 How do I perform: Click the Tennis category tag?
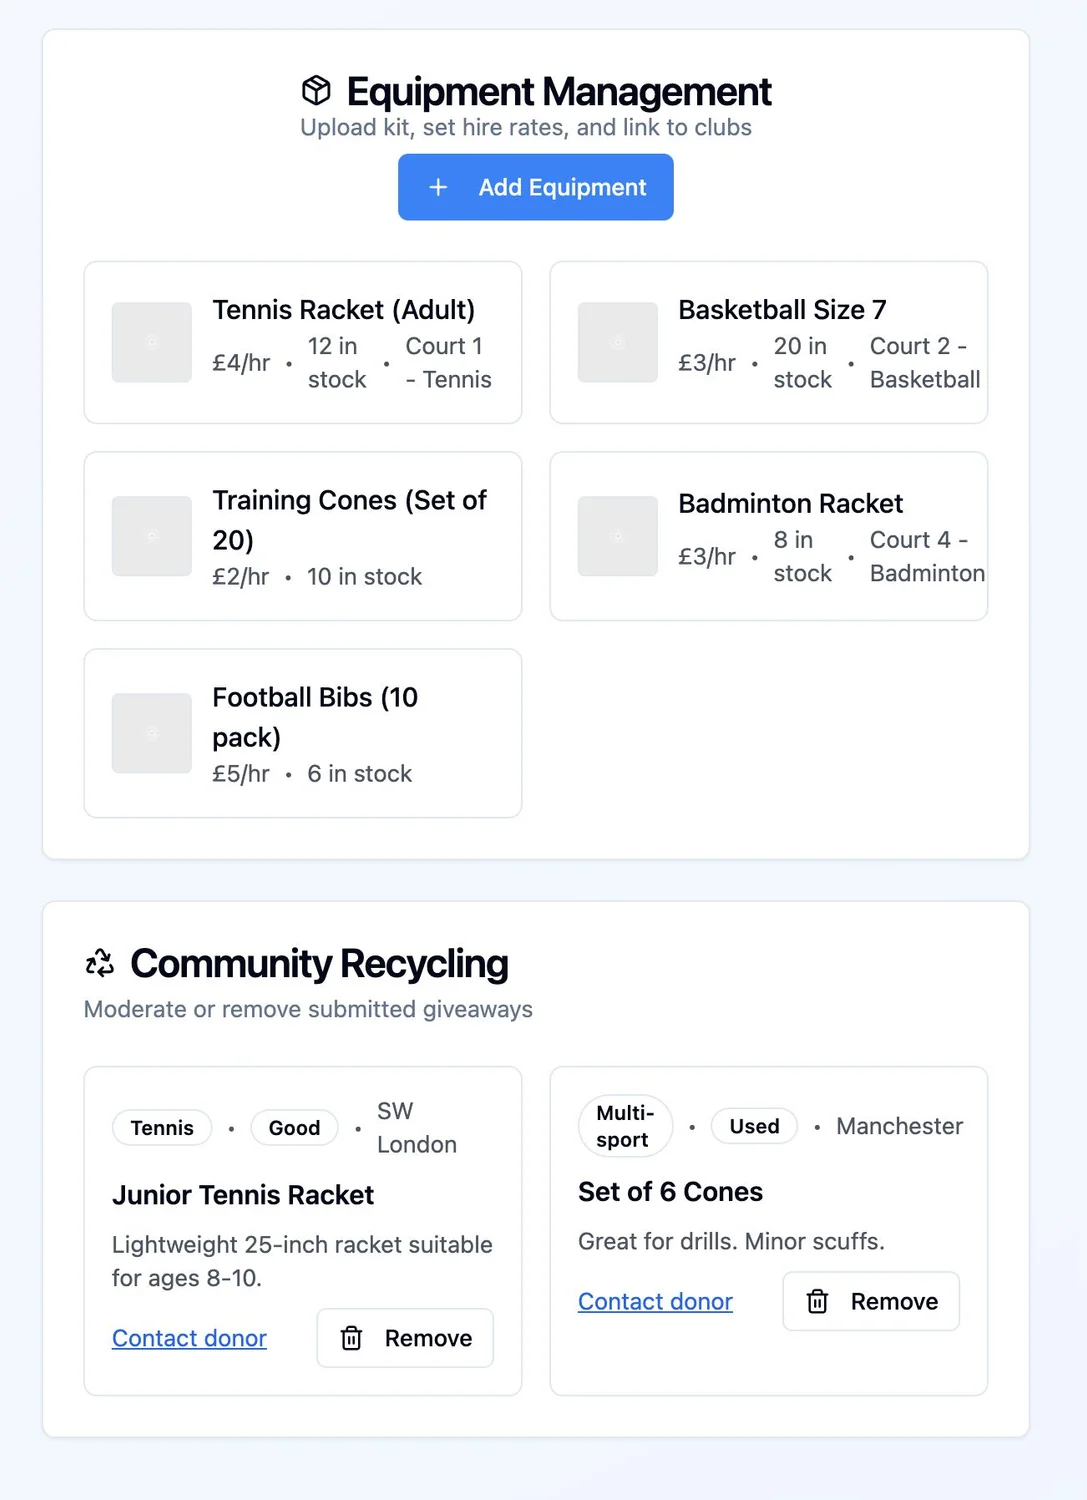pyautogui.click(x=162, y=1128)
